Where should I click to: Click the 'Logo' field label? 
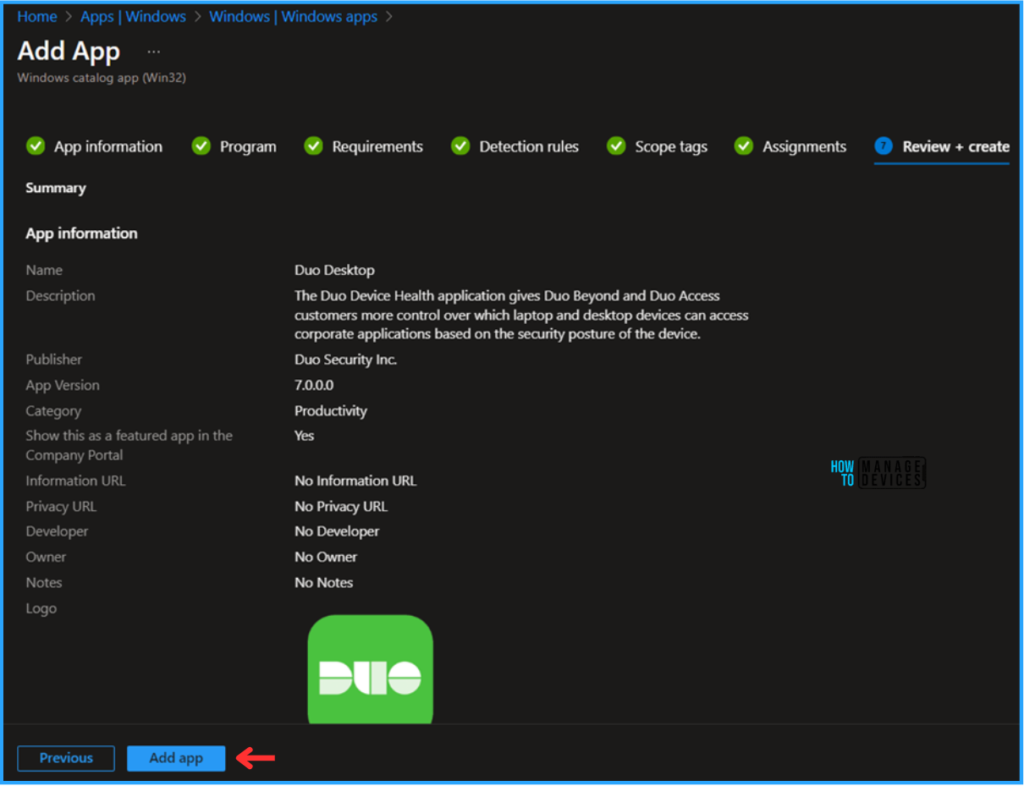tap(40, 608)
